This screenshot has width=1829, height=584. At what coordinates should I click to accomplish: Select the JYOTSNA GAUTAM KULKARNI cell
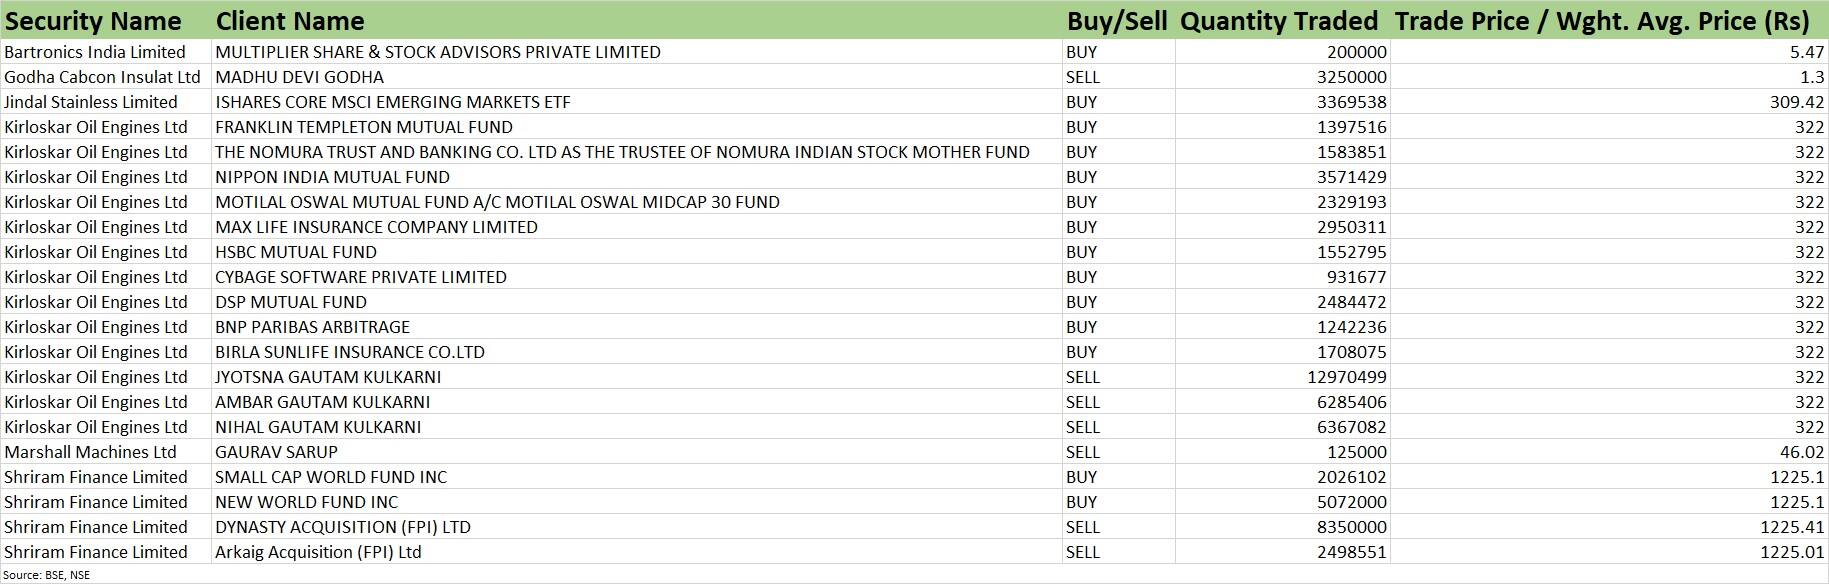click(328, 377)
